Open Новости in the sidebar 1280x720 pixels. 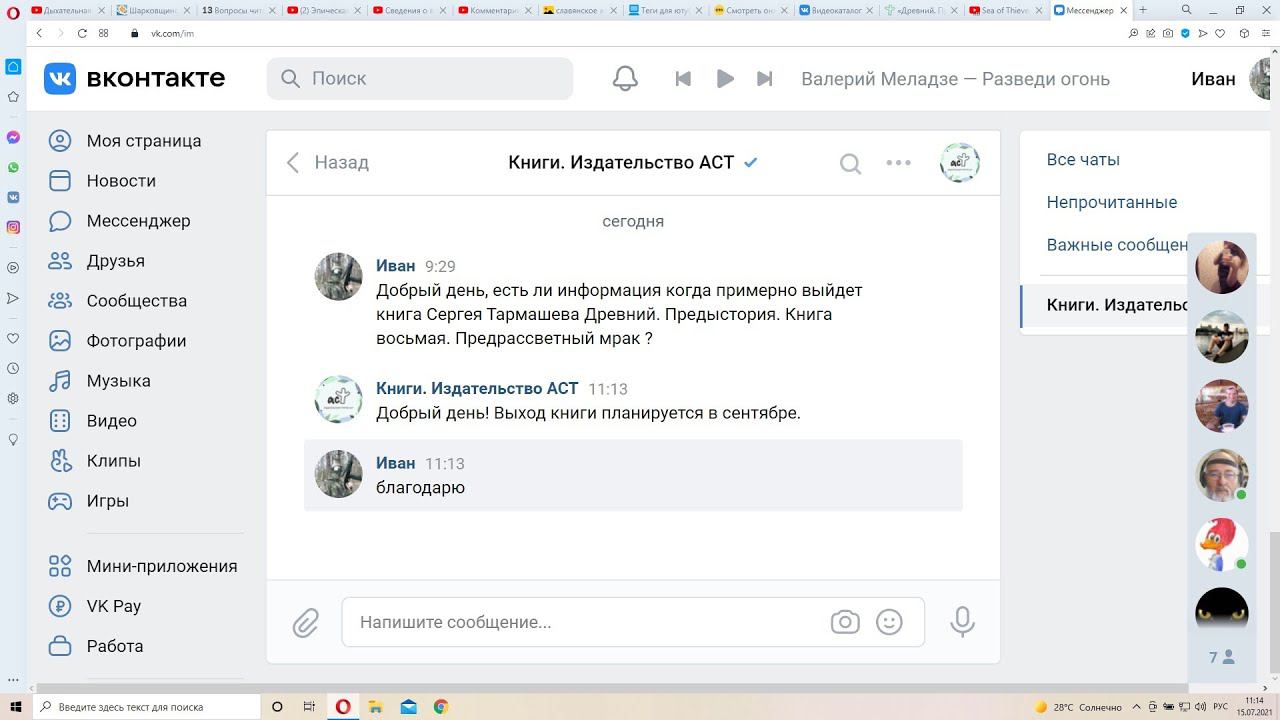pyautogui.click(x=121, y=181)
